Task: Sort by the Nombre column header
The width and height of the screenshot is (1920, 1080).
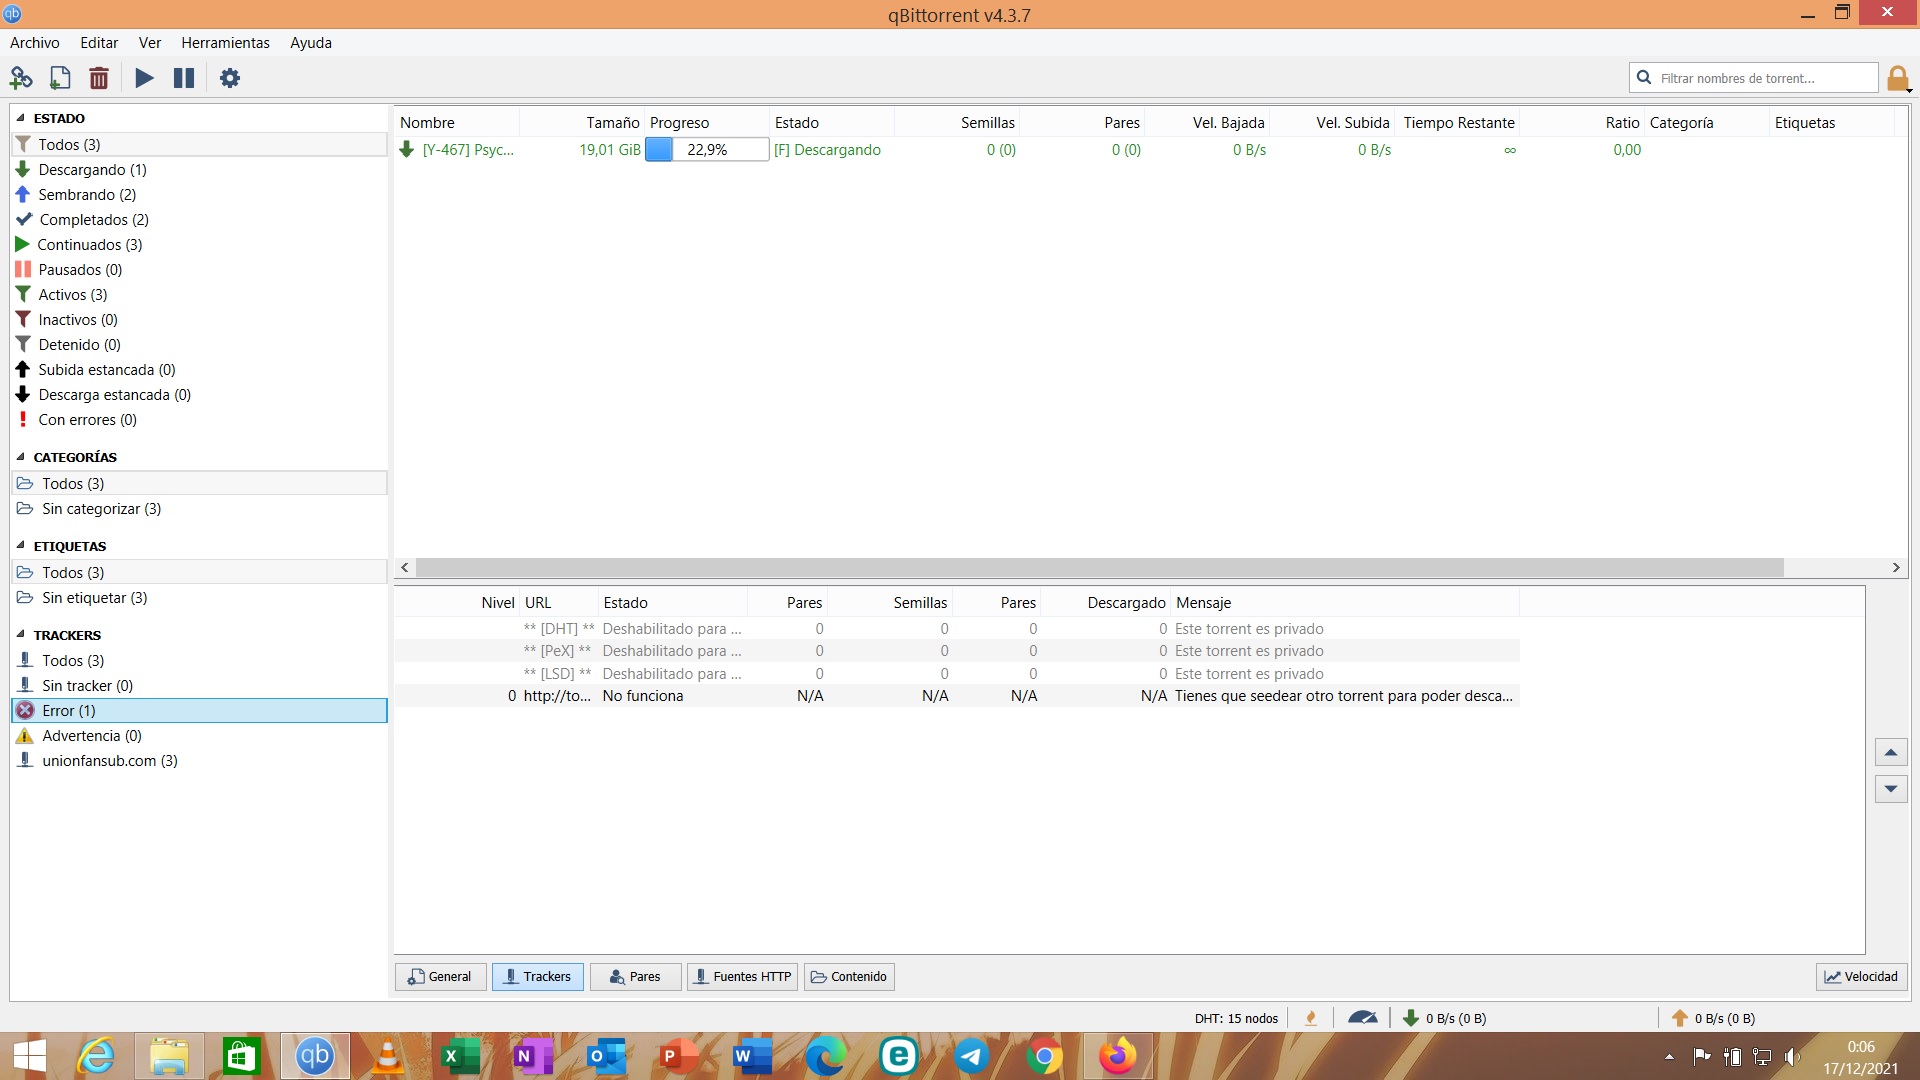Action: coord(457,123)
